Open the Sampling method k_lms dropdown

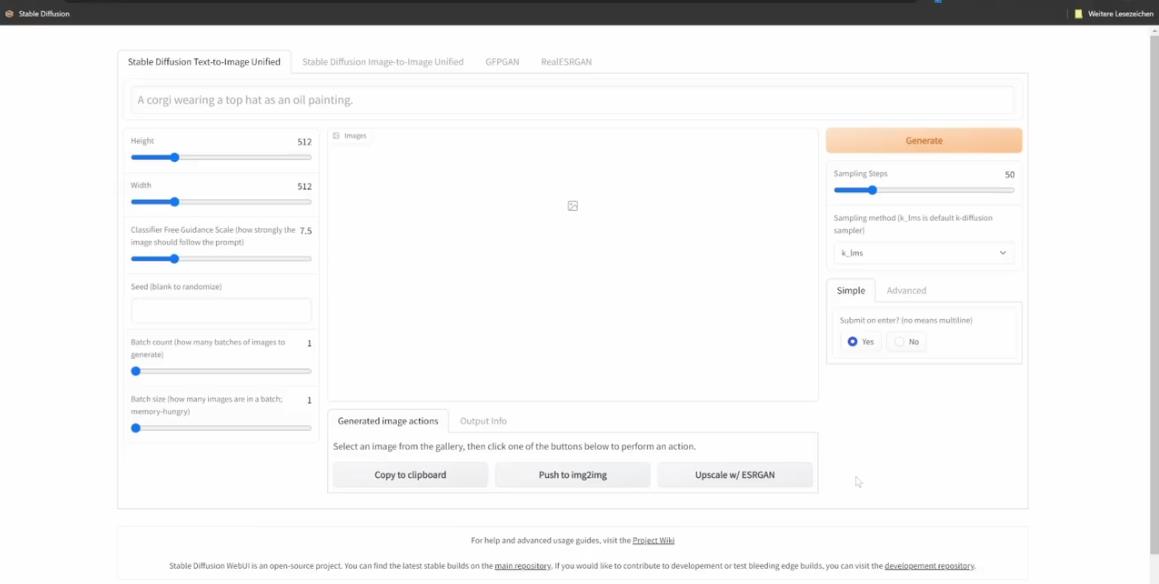[x=924, y=253]
